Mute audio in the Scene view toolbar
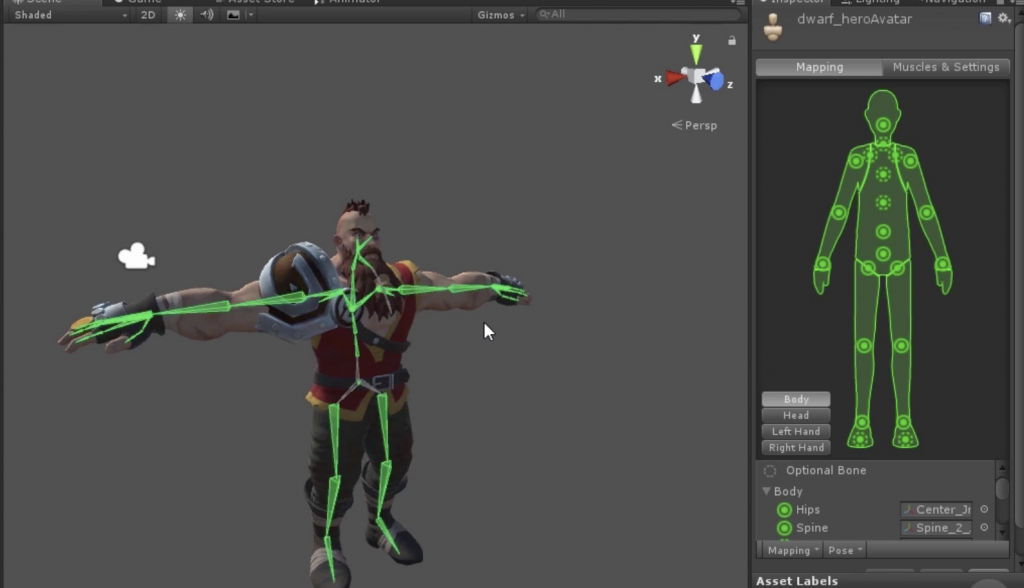Screen dimensions: 1024x588 207,15
